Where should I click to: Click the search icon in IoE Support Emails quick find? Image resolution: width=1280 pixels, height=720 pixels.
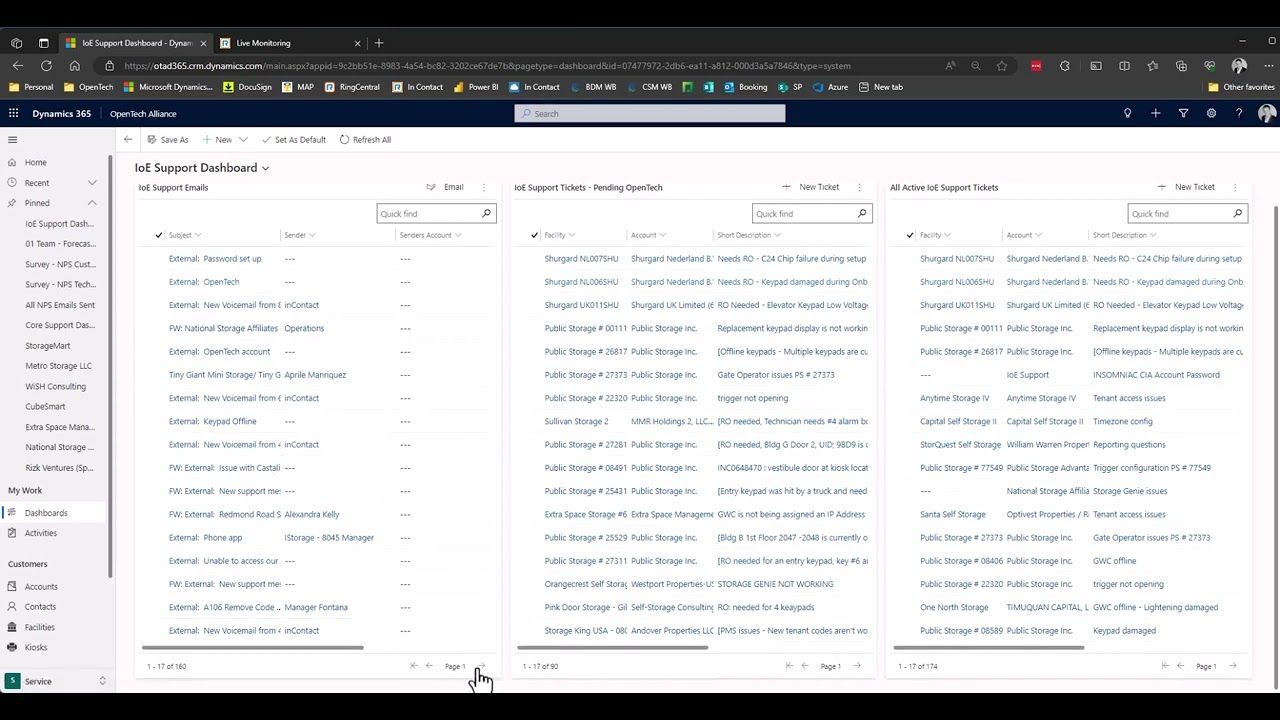(x=487, y=213)
